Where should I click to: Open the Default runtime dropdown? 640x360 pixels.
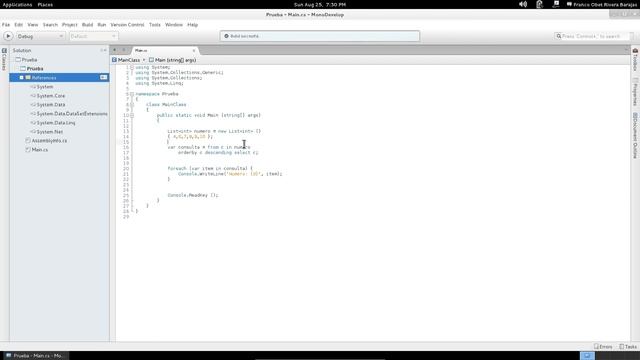point(93,36)
